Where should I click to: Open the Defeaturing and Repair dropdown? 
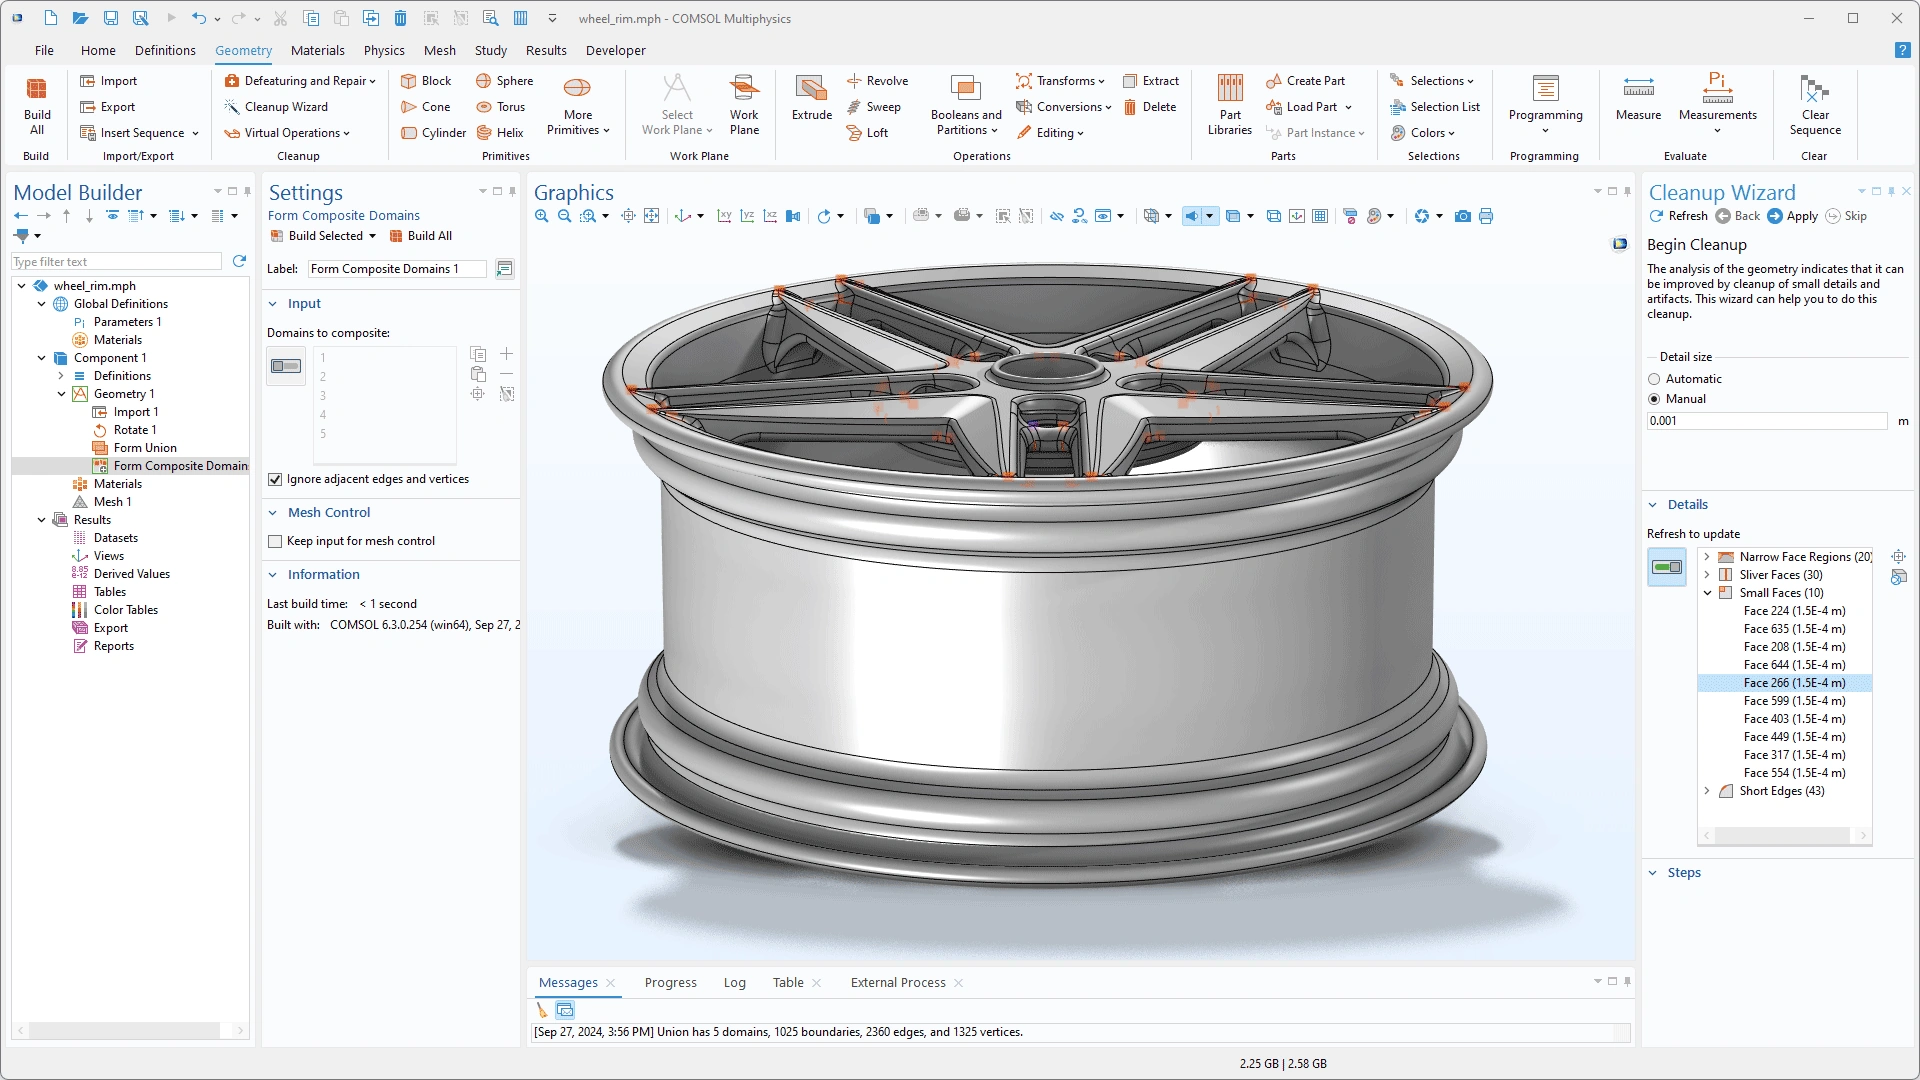300,81
